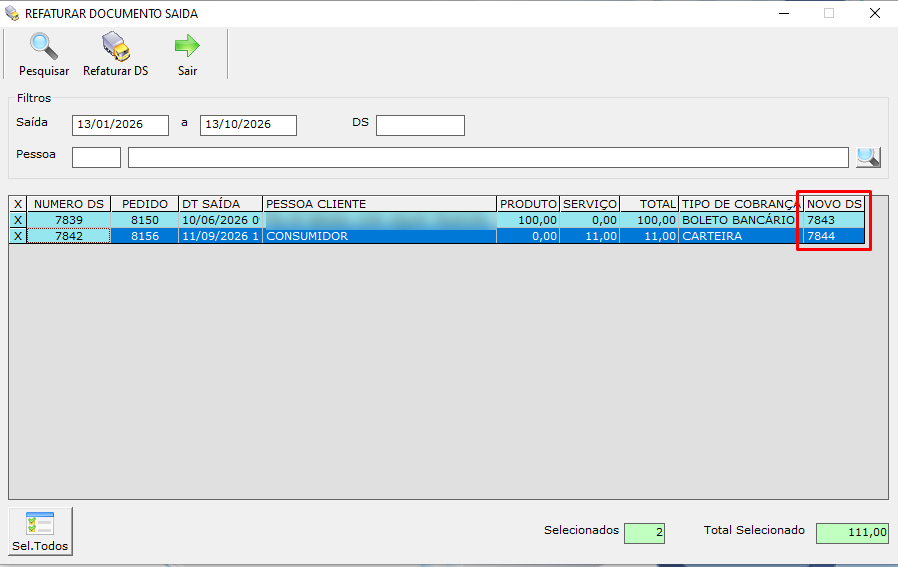Click the Pessoa name input field
The height and width of the screenshot is (567, 898).
pos(488,157)
